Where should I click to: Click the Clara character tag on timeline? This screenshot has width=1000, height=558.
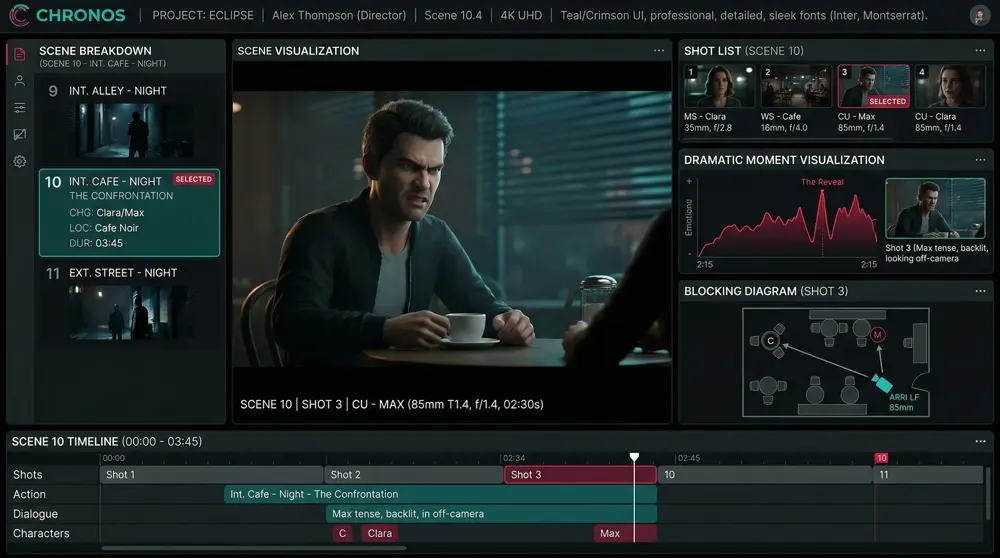tap(379, 534)
